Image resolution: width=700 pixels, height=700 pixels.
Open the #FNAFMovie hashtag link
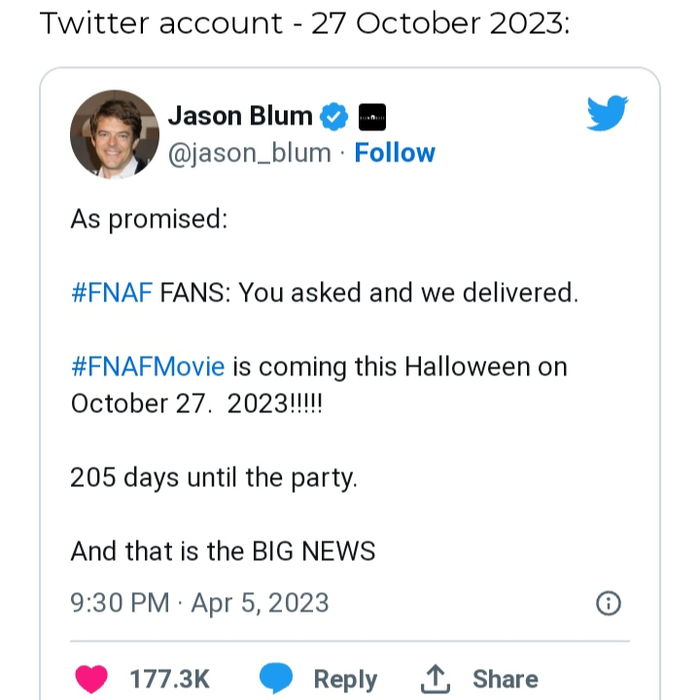[148, 367]
